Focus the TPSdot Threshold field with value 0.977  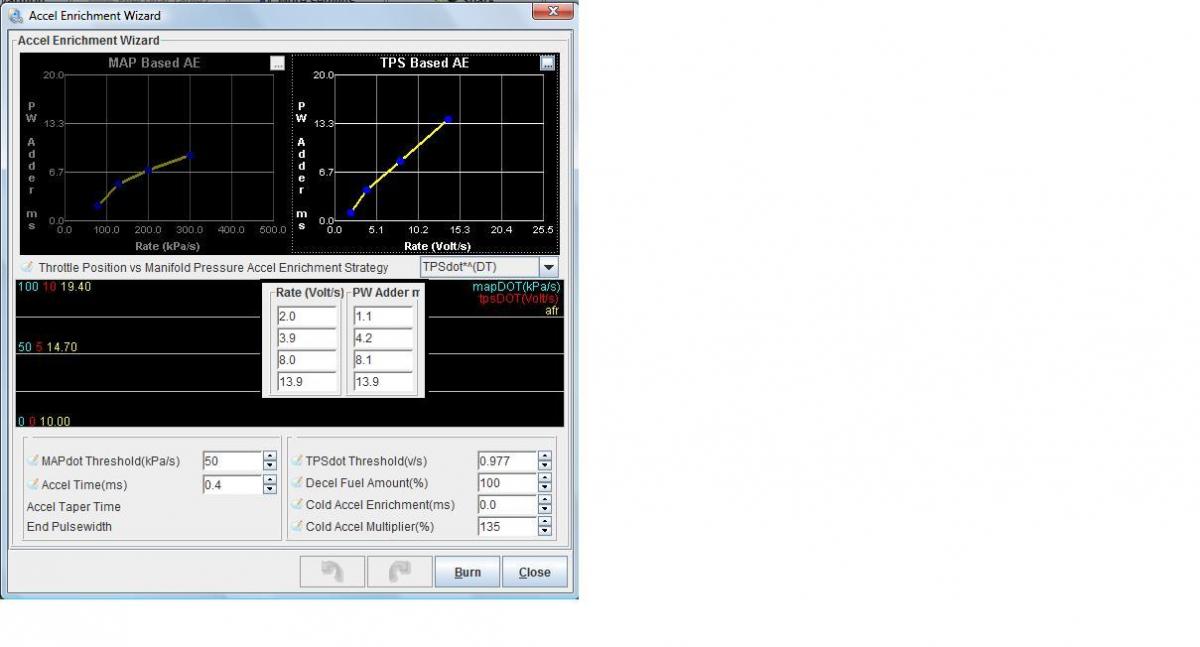pyautogui.click(x=507, y=461)
